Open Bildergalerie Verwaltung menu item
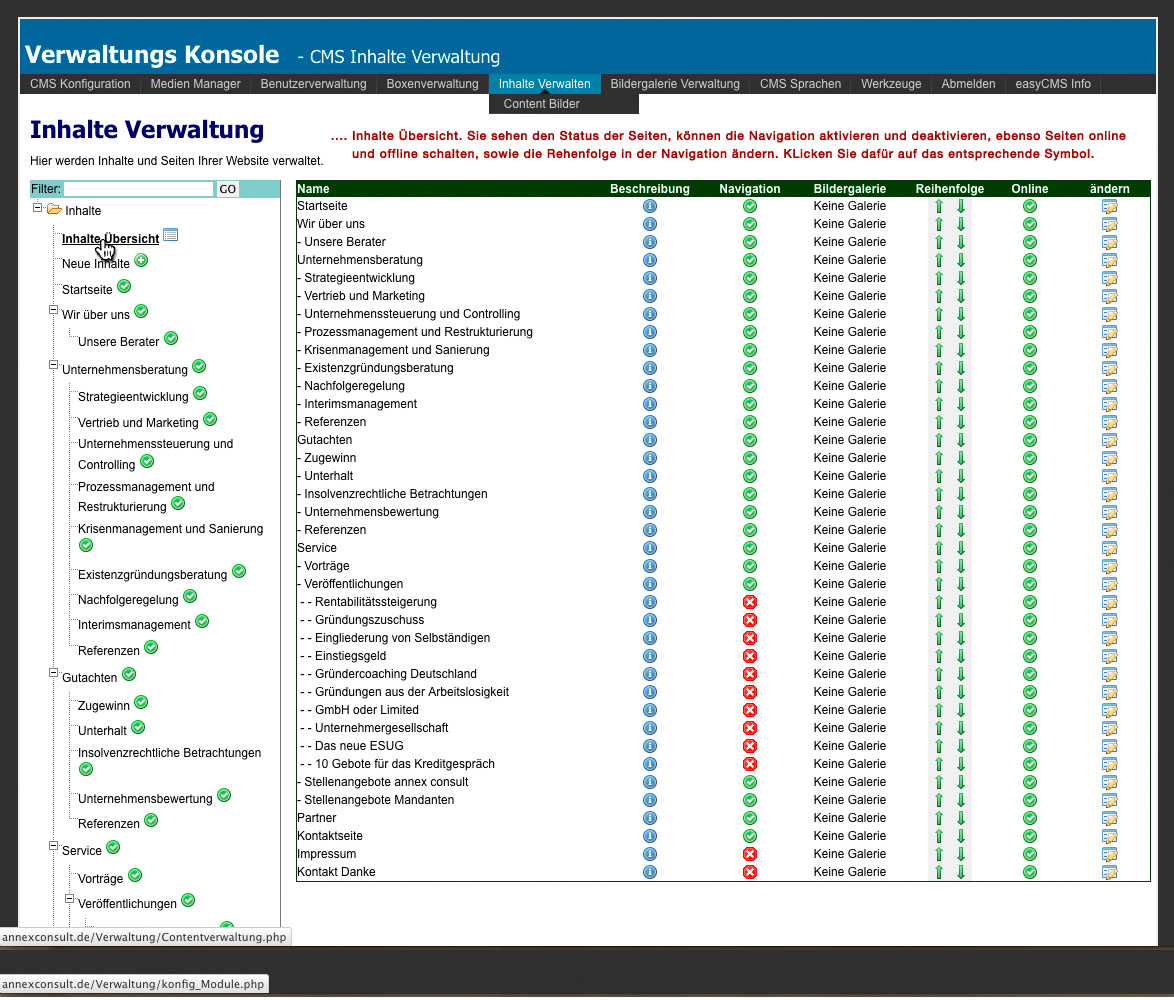 click(674, 84)
